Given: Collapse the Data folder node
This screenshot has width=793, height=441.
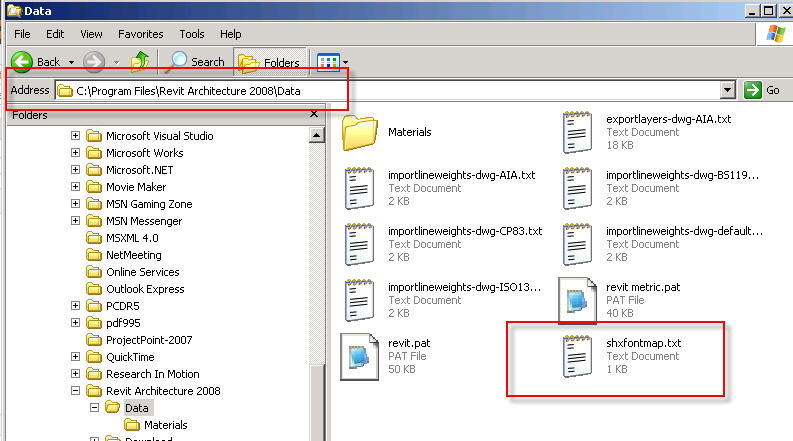Looking at the screenshot, I should pyautogui.click(x=95, y=408).
